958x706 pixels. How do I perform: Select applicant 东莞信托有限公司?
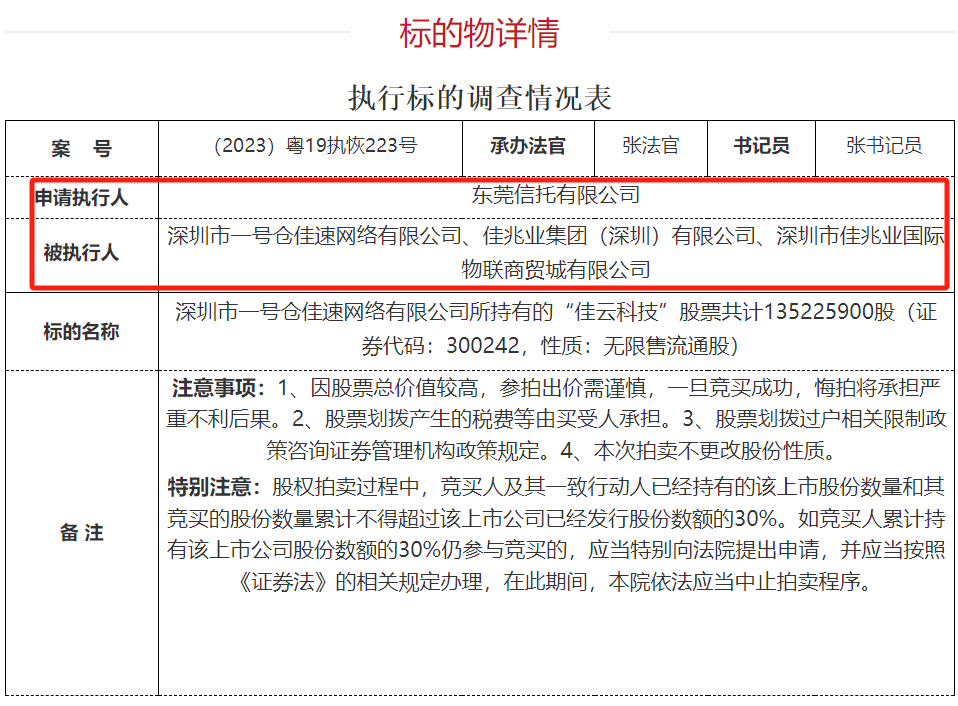click(555, 195)
